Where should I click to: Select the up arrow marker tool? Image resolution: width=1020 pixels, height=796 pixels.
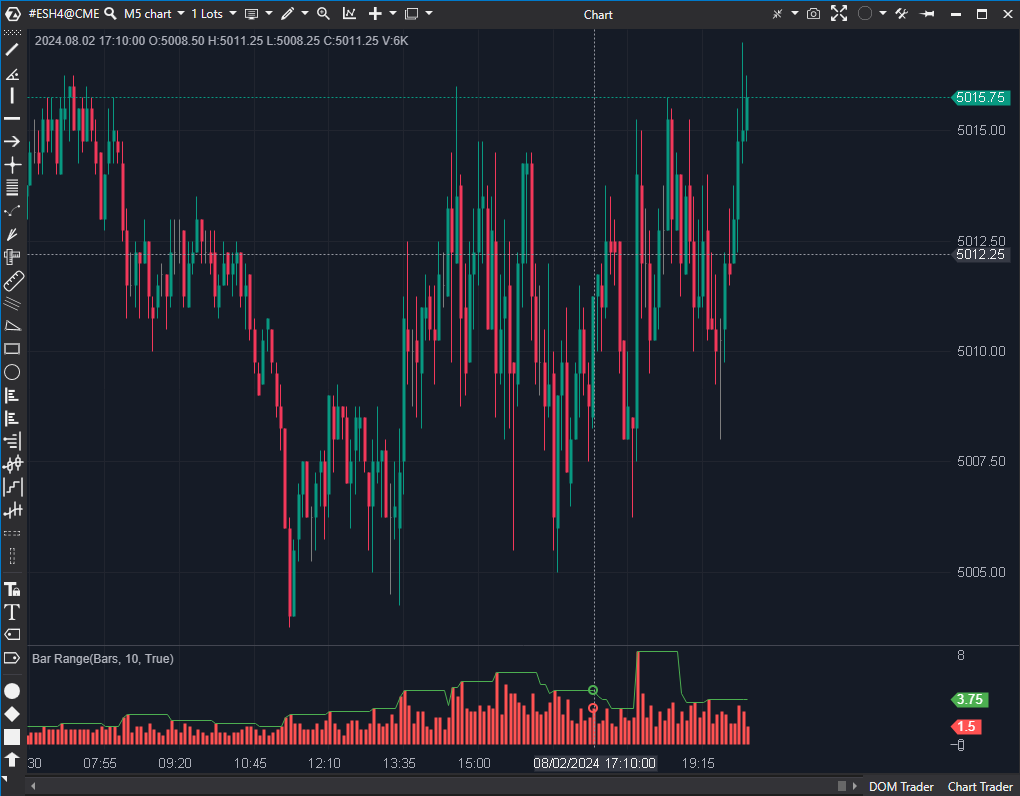point(12,760)
